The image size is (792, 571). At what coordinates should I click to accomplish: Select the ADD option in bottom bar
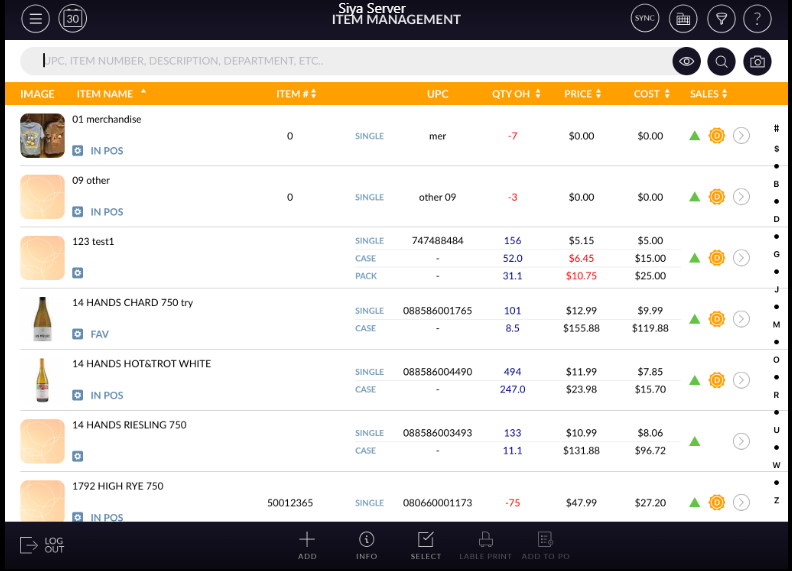(307, 545)
